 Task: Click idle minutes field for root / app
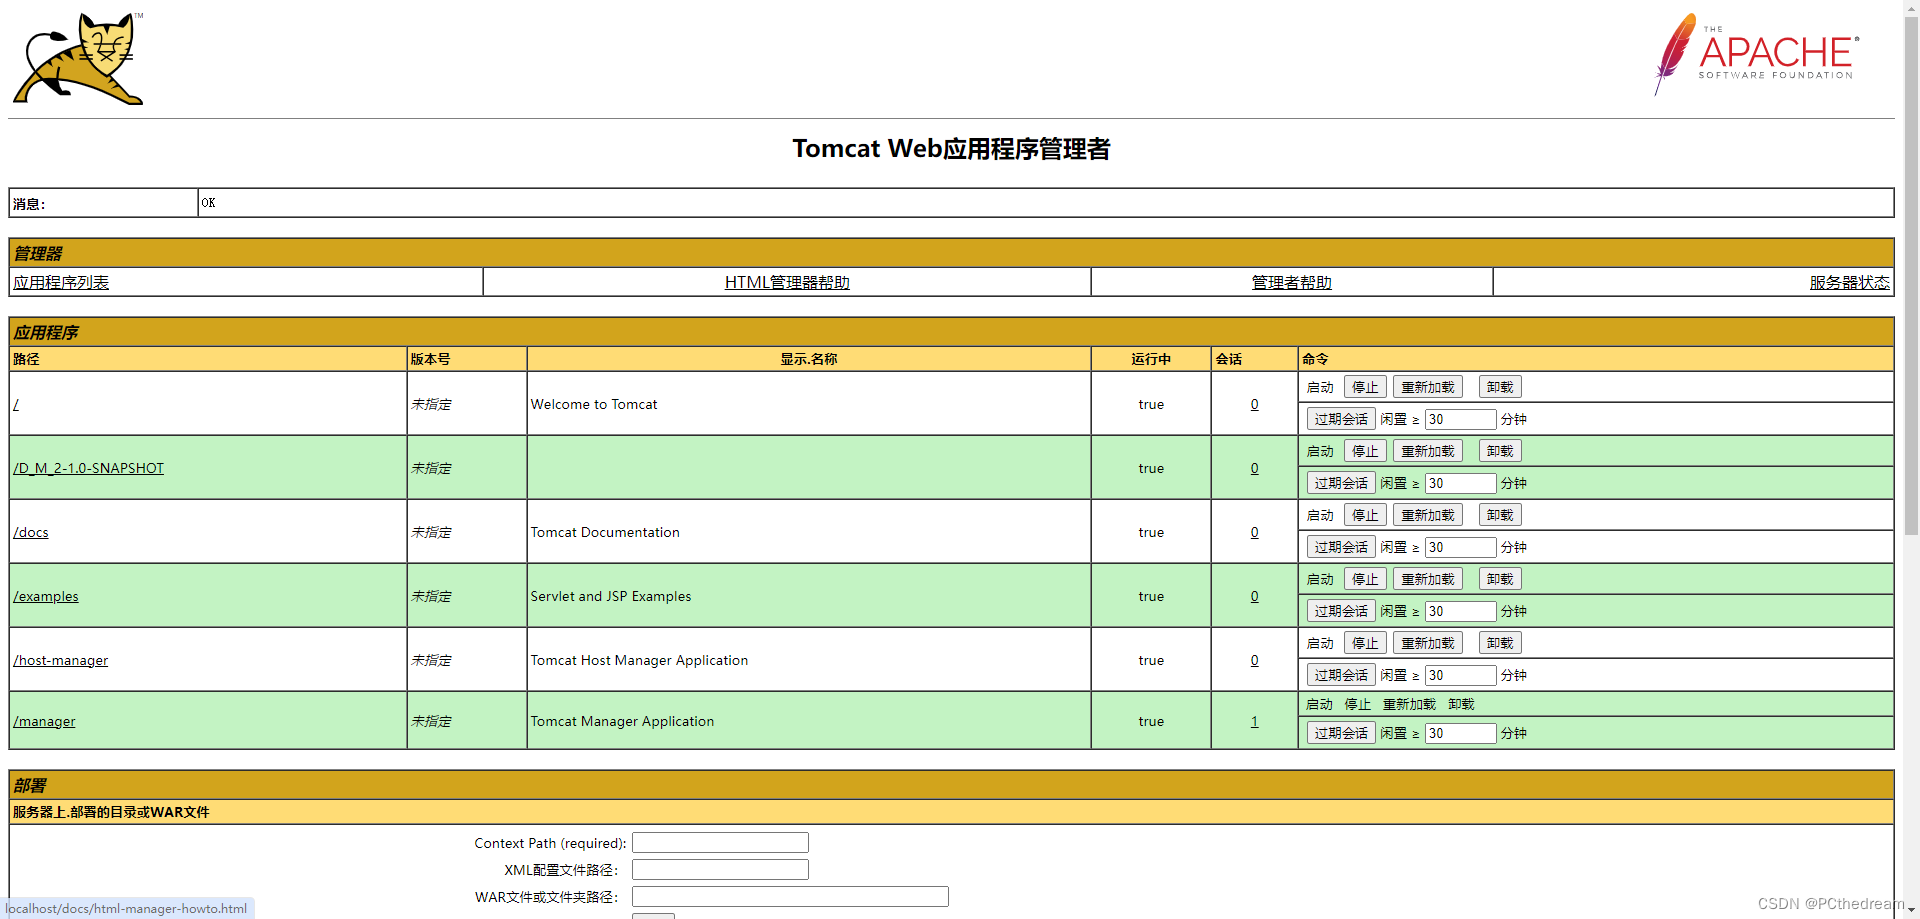1460,419
